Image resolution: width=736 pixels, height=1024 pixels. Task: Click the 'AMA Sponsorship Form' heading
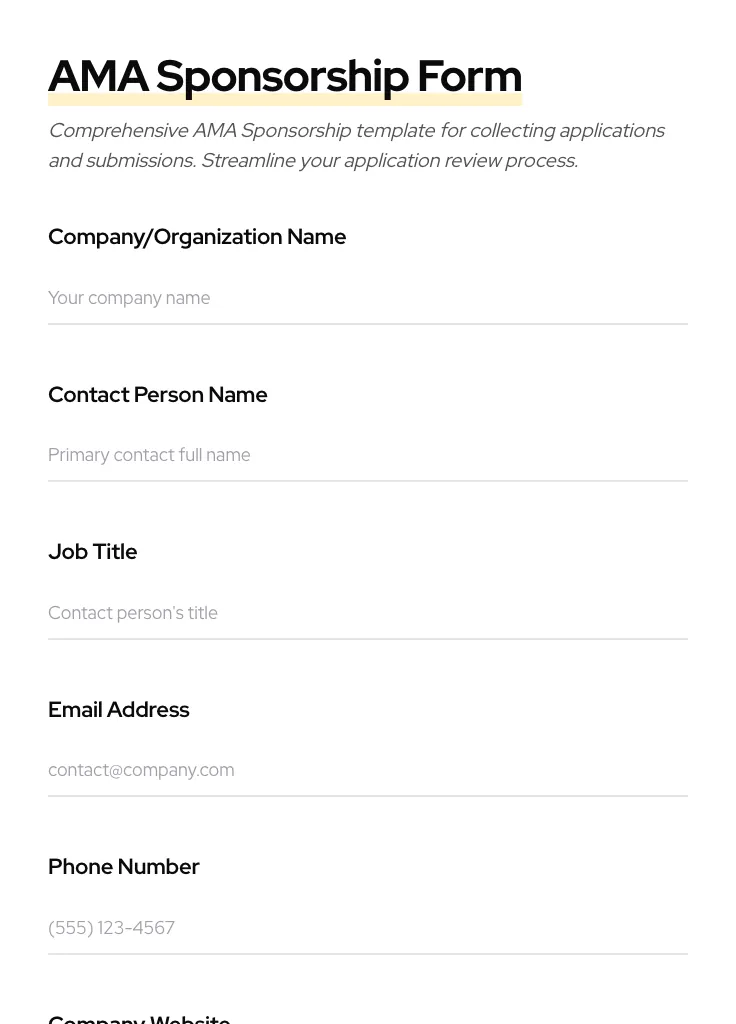[285, 77]
